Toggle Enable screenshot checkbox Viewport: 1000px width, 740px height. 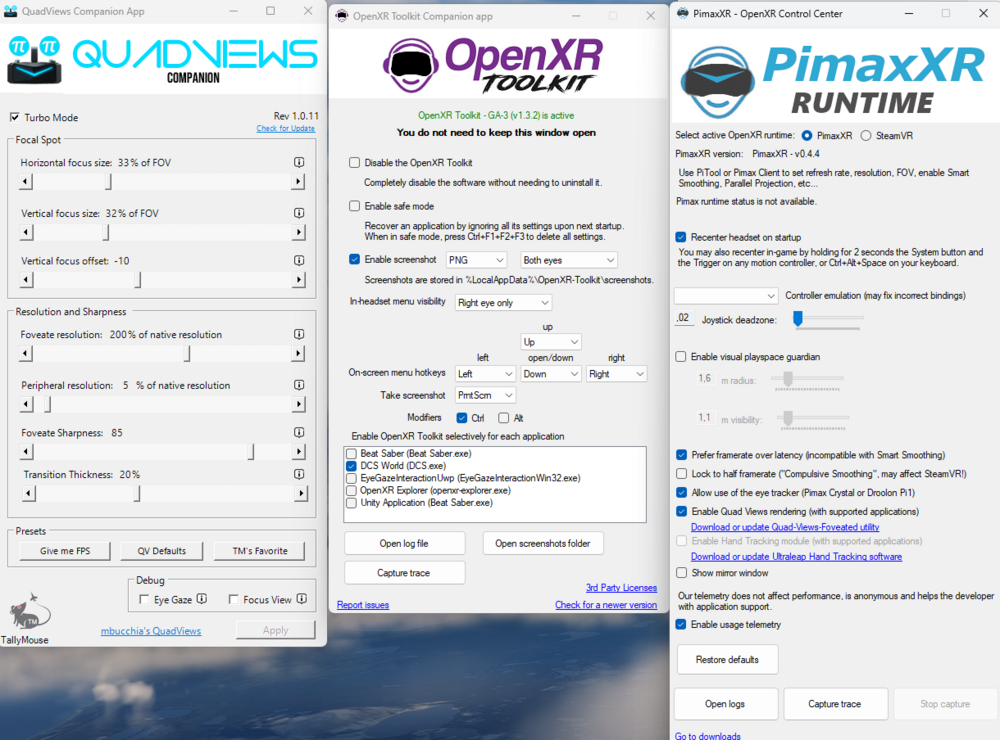pyautogui.click(x=355, y=260)
